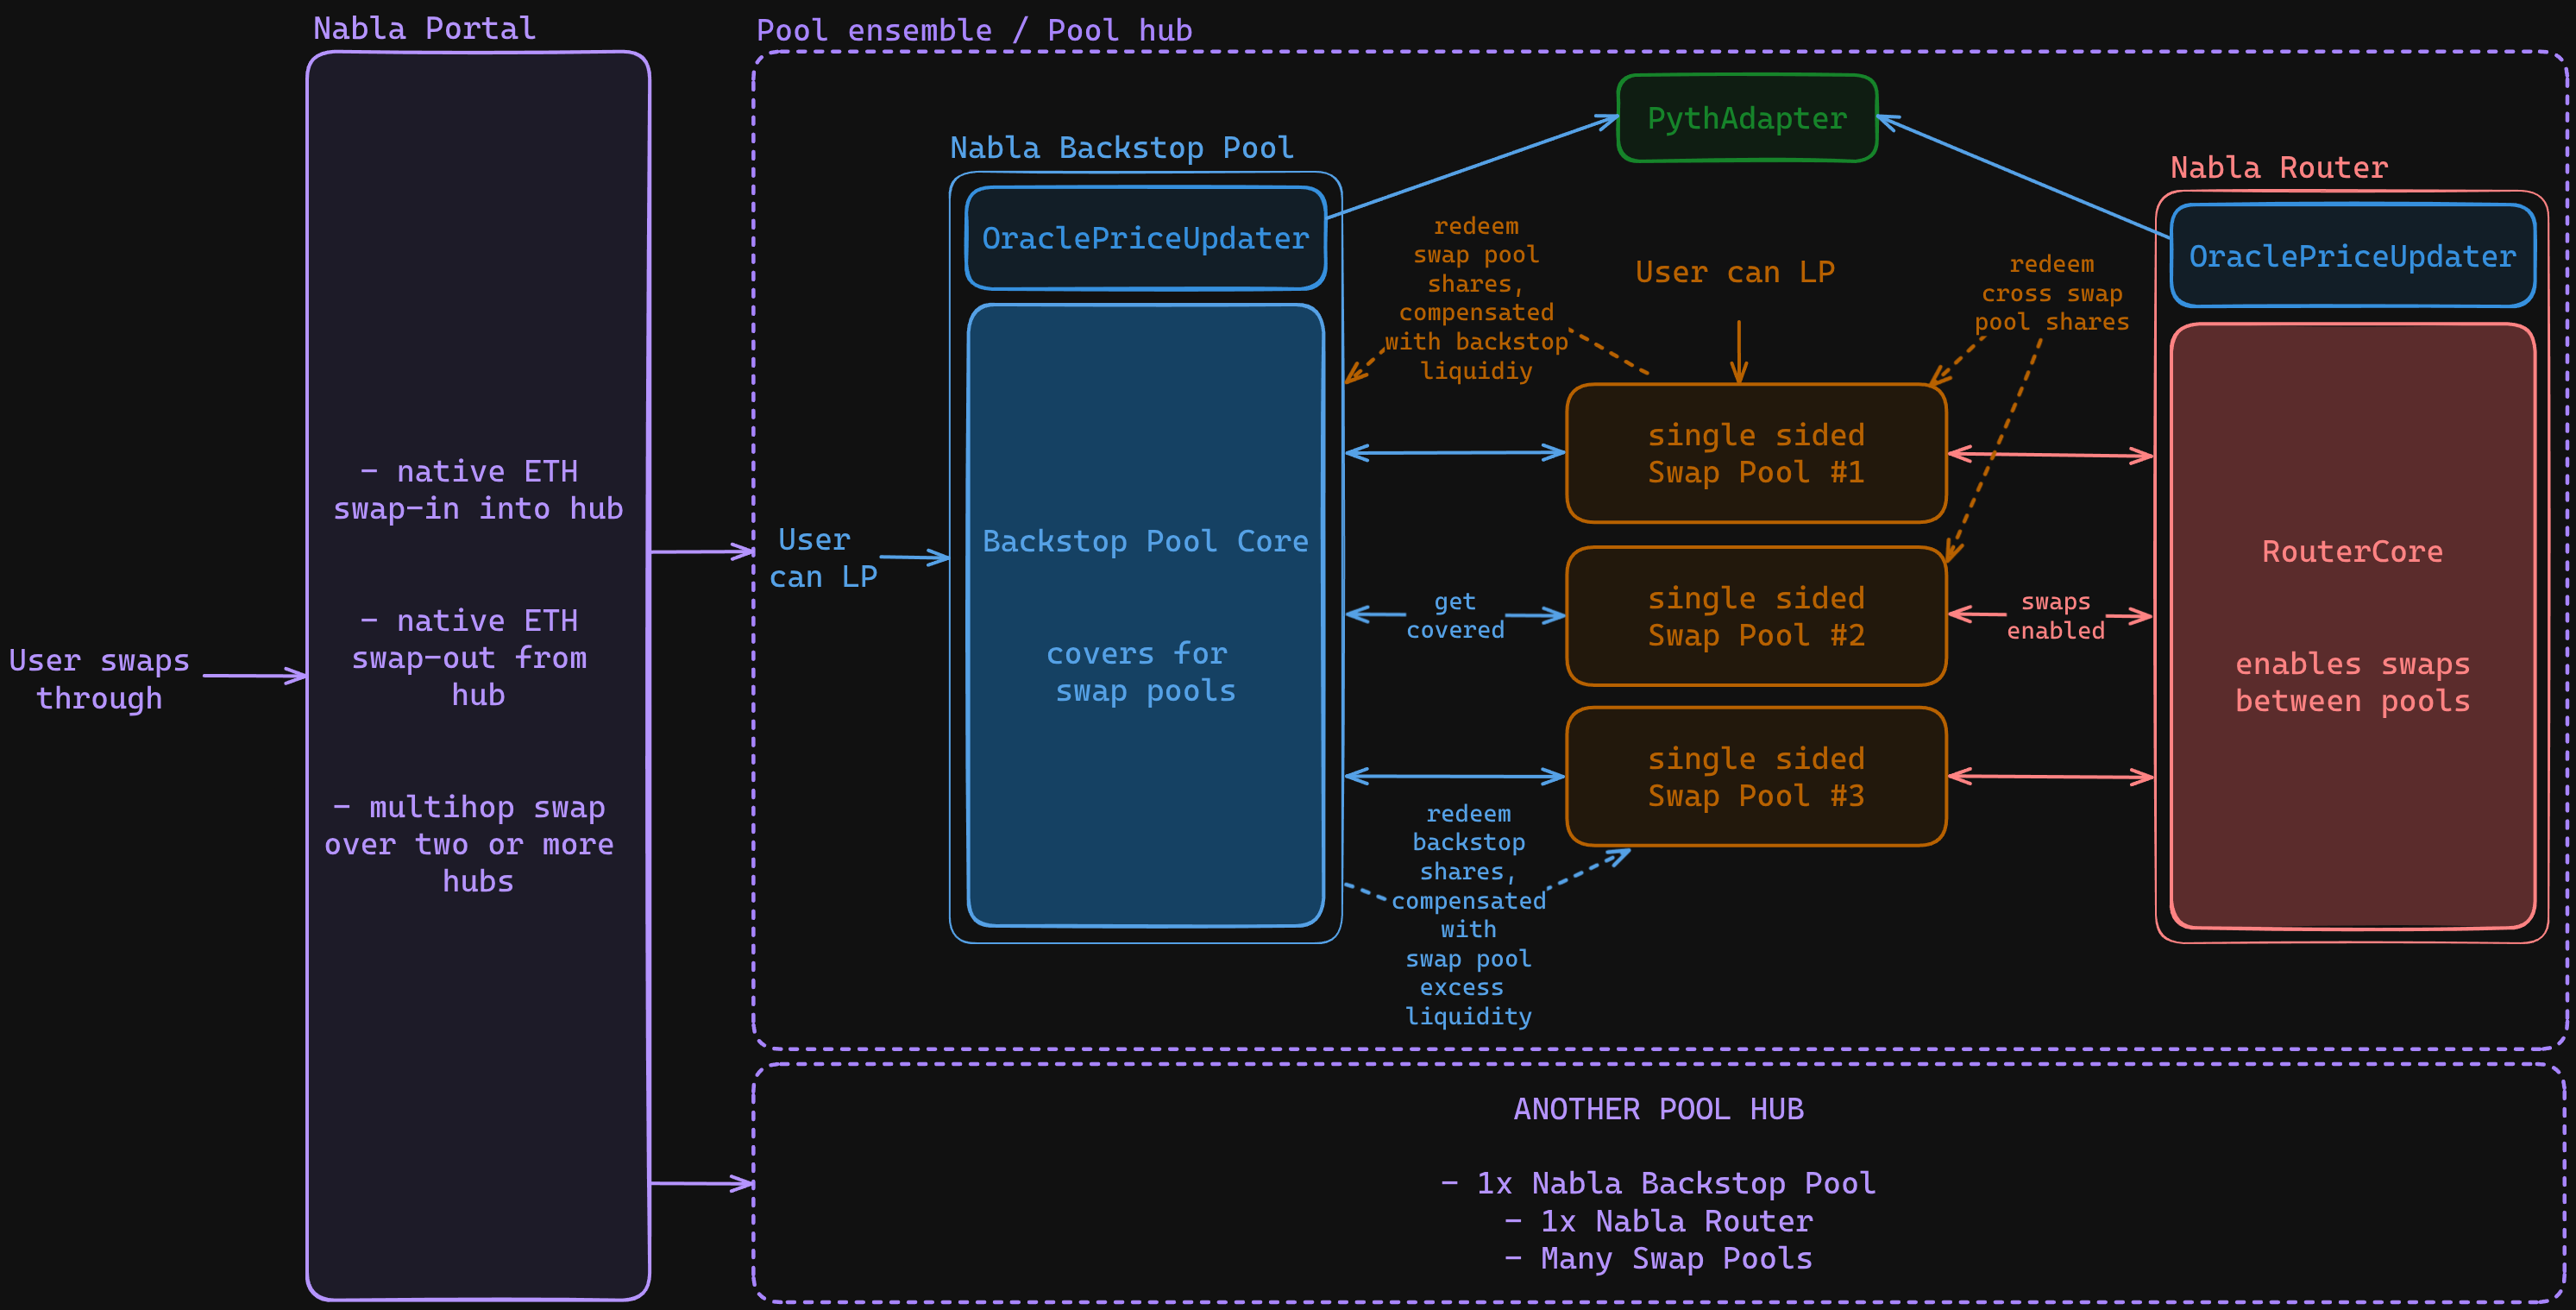Select single sided Swap Pool #1 box

click(x=1756, y=453)
